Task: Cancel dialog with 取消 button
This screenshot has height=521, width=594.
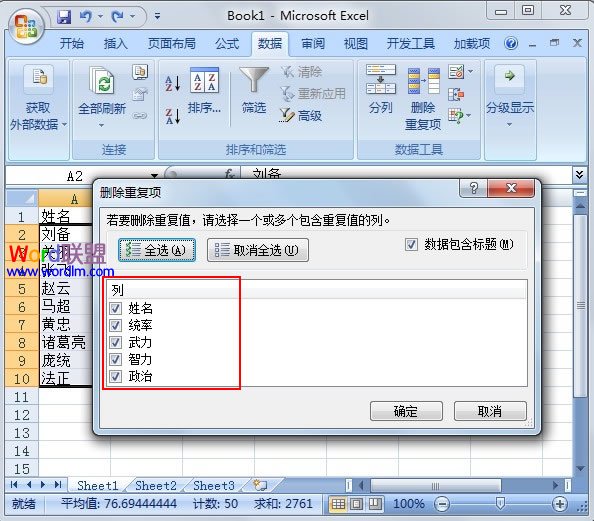Action: point(490,411)
